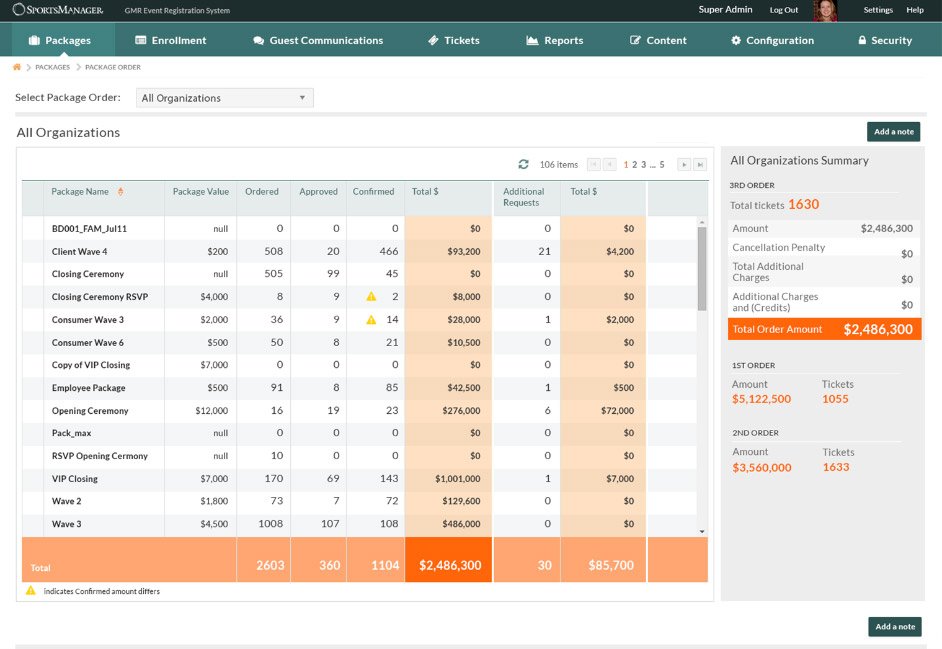Image resolution: width=942 pixels, height=649 pixels.
Task: Click the Log Out link
Action: click(783, 10)
